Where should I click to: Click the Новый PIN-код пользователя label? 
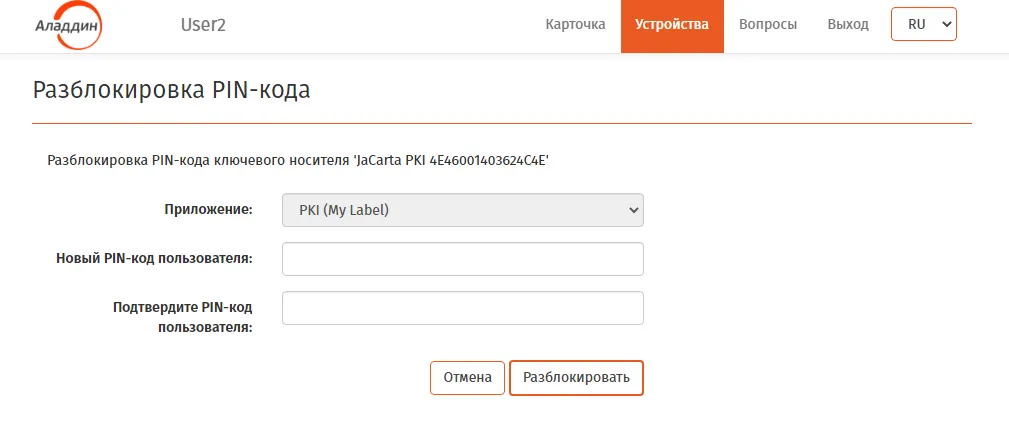click(154, 258)
